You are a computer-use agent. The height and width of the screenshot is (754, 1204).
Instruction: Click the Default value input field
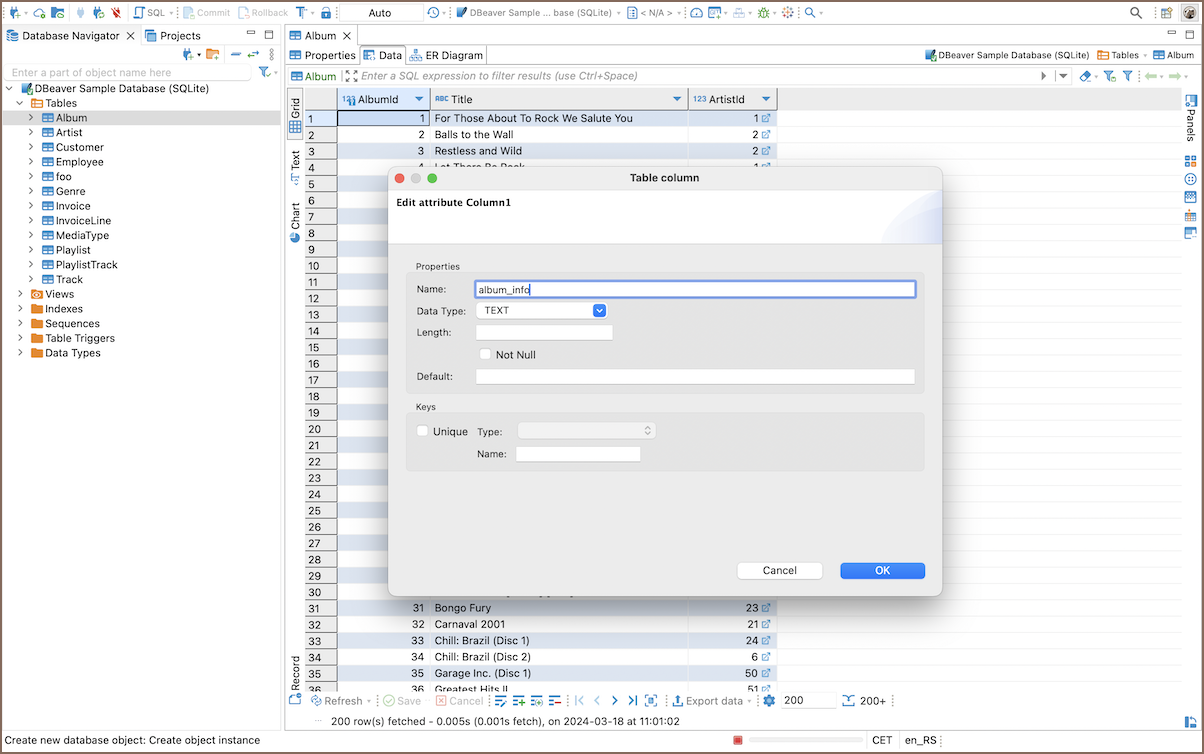click(695, 377)
